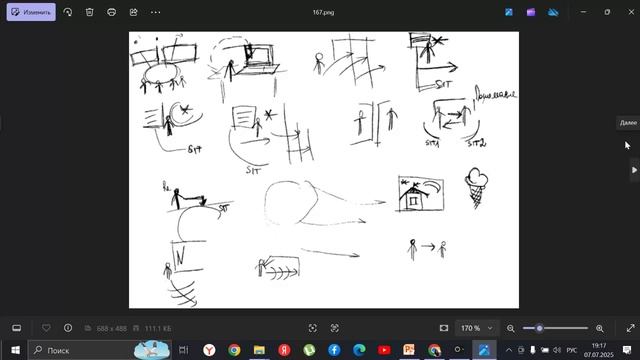Open the red Яндекс icon in the taskbar

(284, 350)
